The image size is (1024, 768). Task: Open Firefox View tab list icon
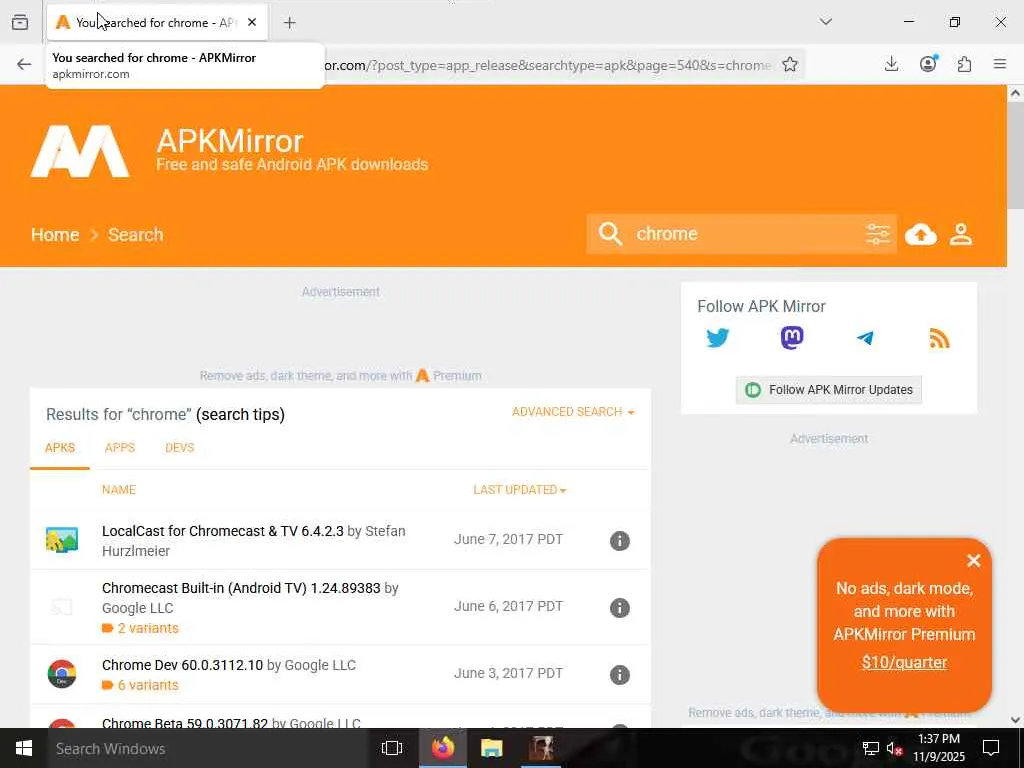(x=20, y=22)
